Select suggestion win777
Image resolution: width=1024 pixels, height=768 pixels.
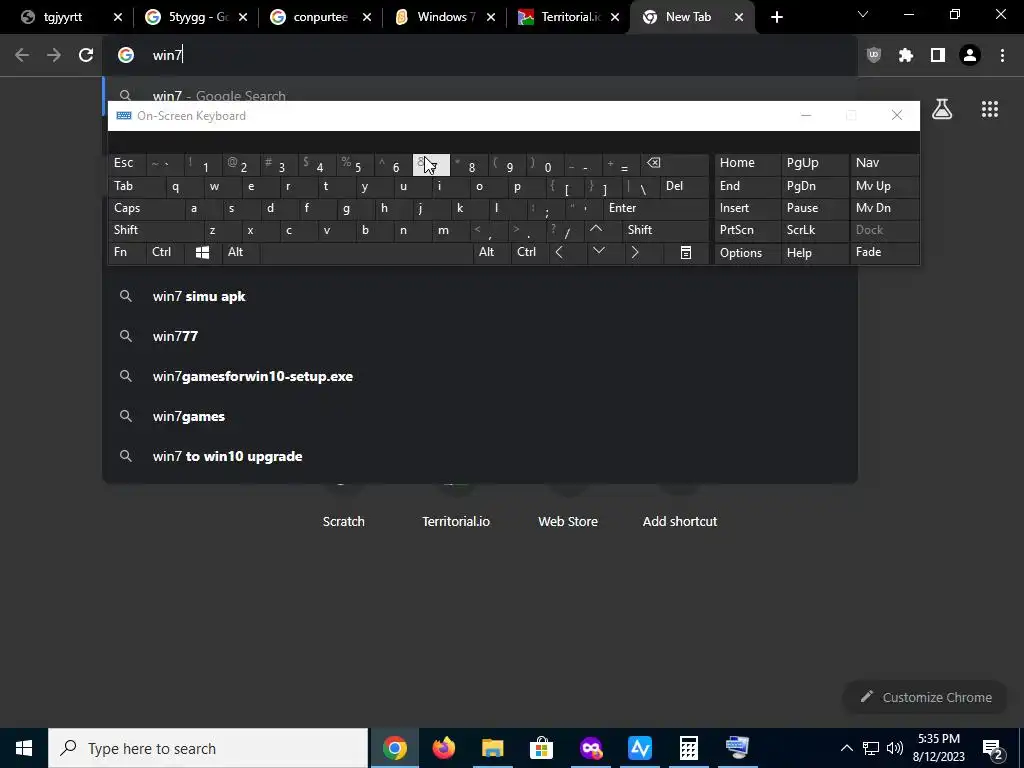pos(480,336)
